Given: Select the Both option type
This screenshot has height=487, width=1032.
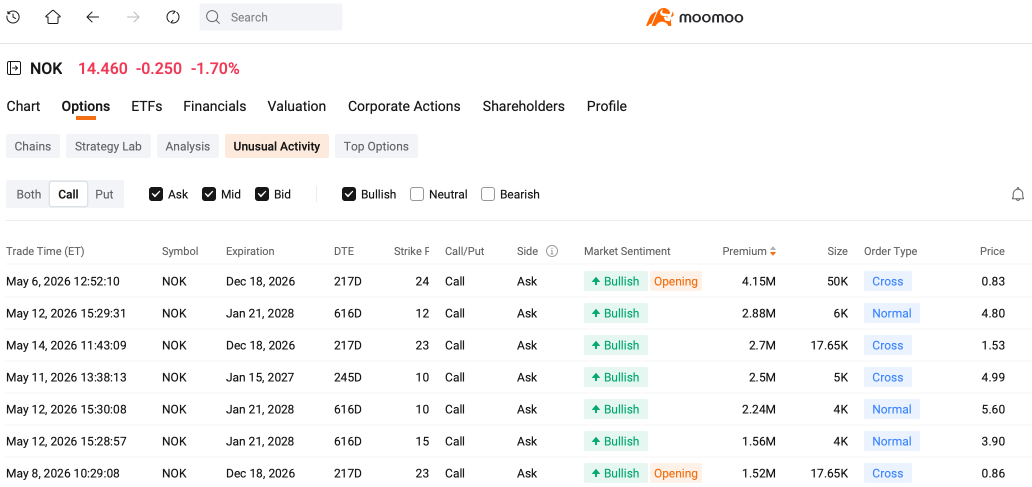Looking at the screenshot, I should tap(28, 194).
